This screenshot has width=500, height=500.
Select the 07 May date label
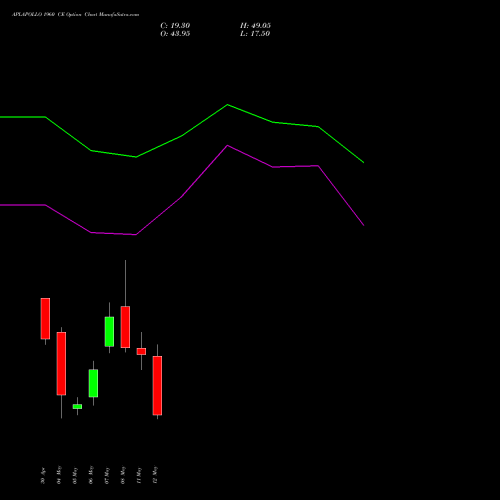point(107,475)
